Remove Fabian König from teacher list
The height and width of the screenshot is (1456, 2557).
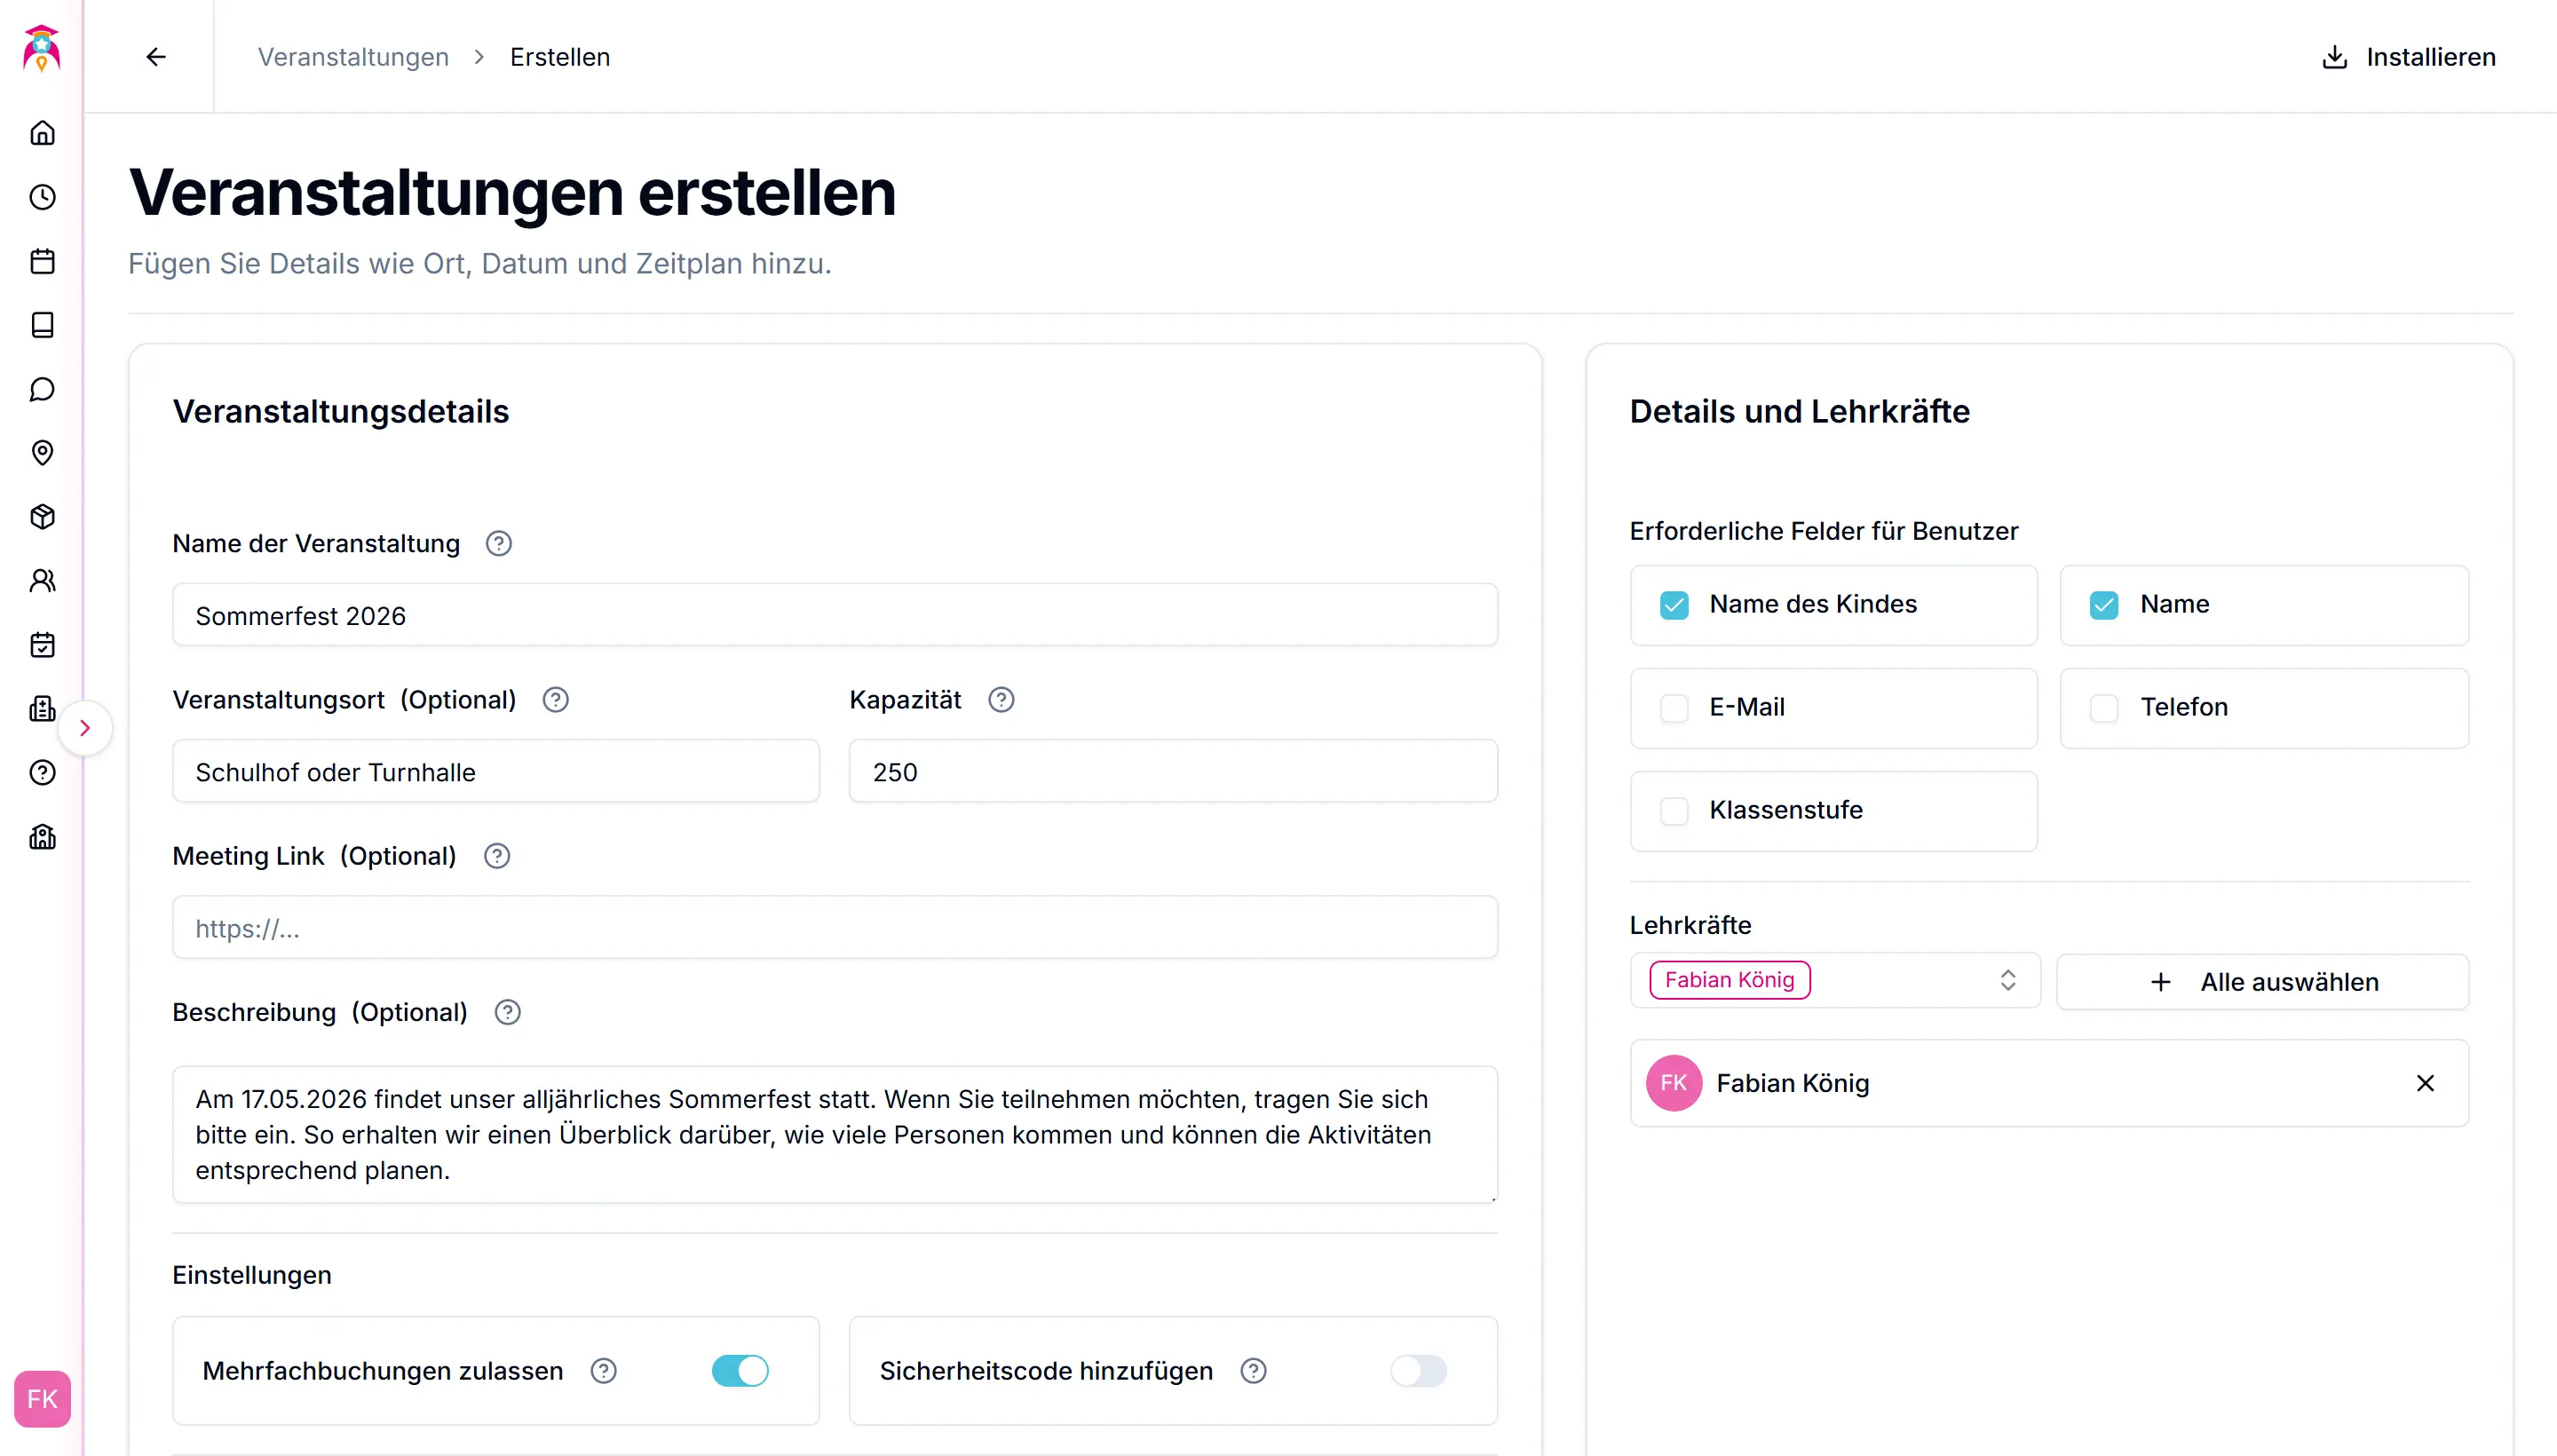[x=2425, y=1083]
